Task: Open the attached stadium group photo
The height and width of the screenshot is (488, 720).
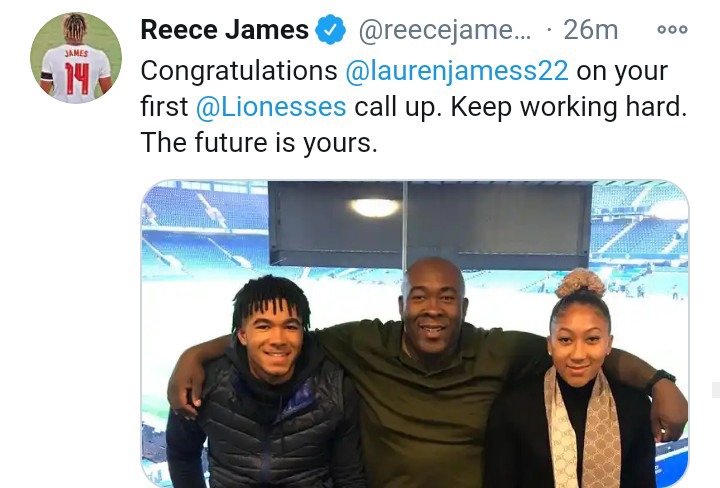Action: coord(415,334)
